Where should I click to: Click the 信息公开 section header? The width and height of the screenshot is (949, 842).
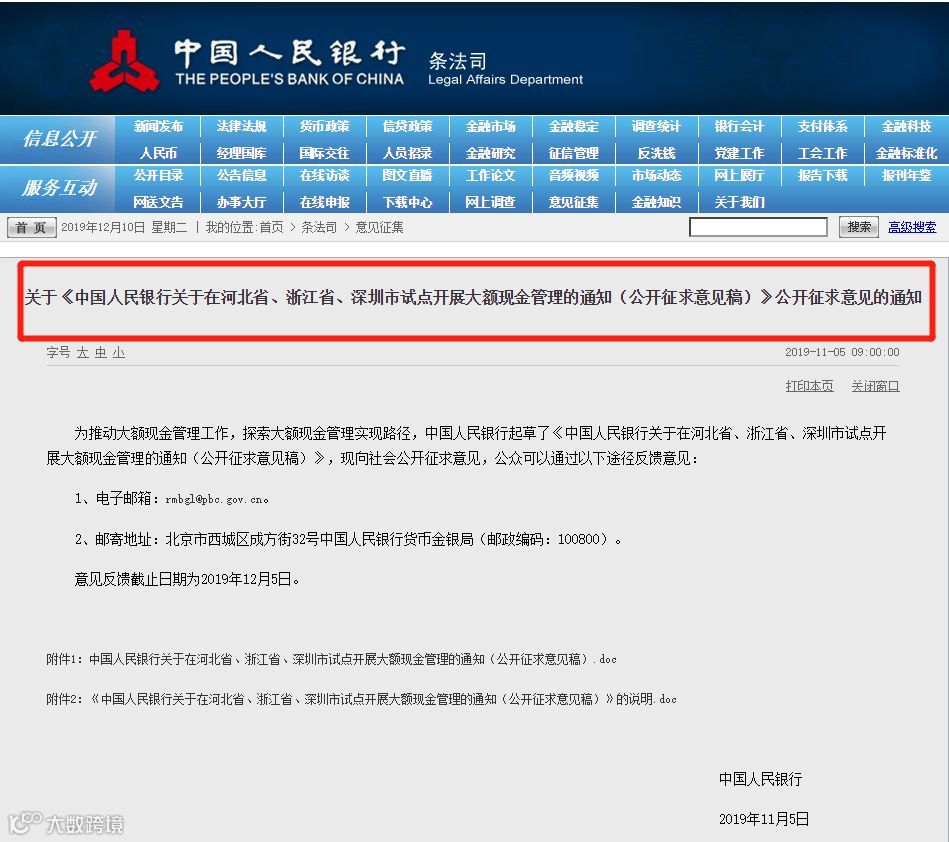[59, 139]
